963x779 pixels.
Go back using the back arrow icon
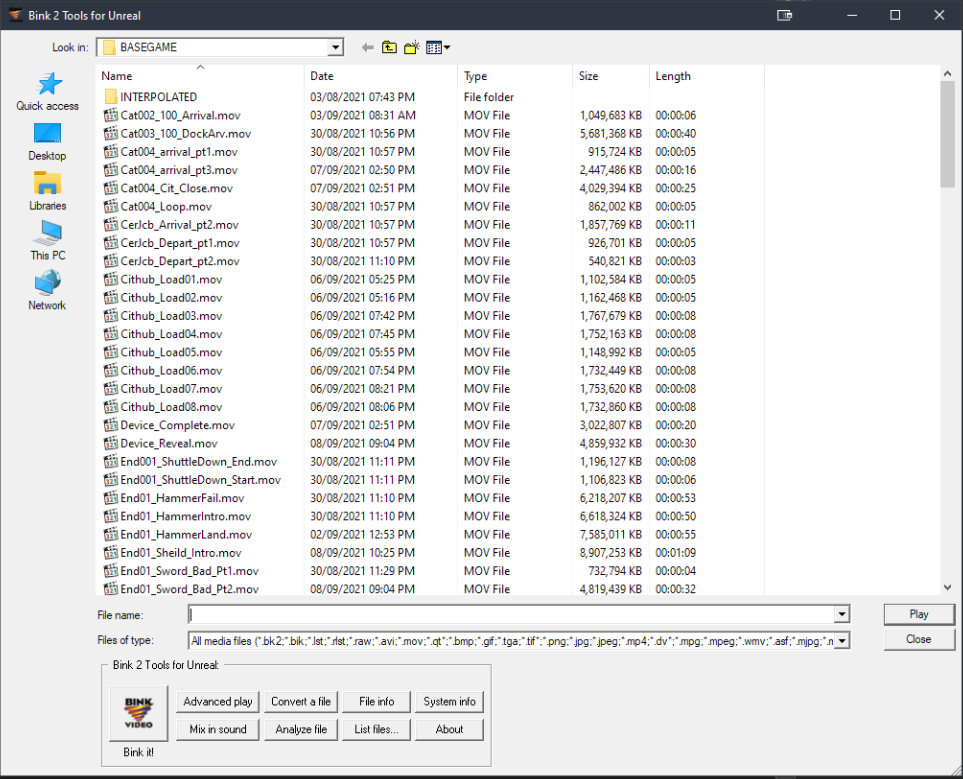[367, 47]
